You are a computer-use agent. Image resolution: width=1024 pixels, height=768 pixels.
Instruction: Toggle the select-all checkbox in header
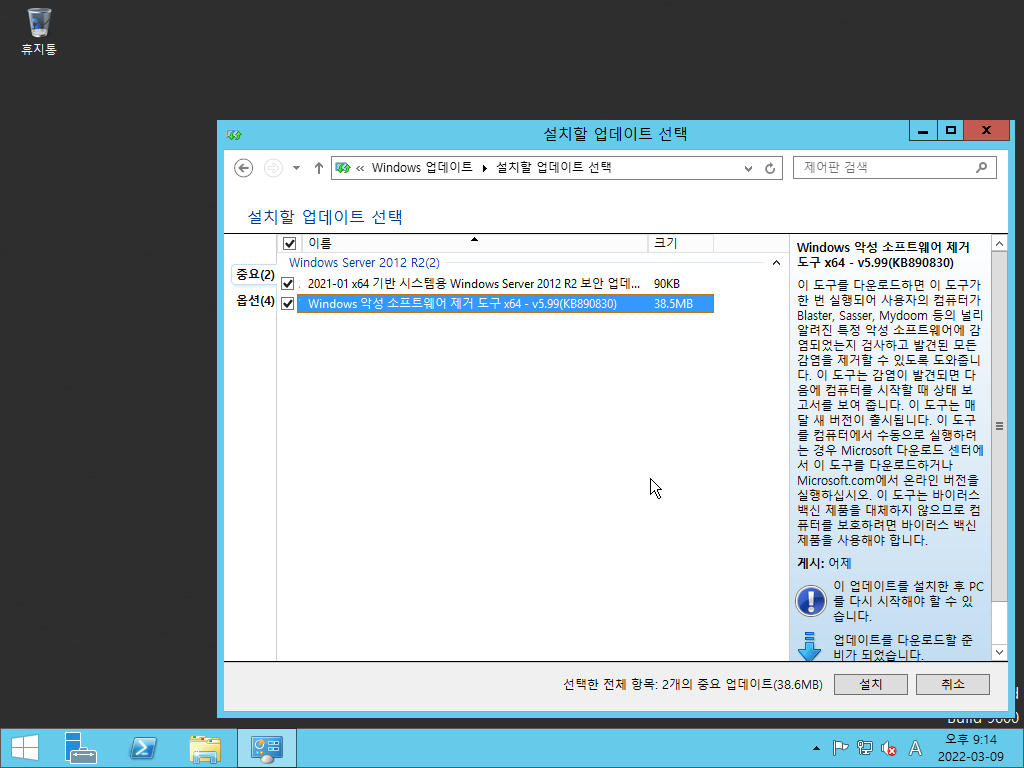tap(289, 244)
